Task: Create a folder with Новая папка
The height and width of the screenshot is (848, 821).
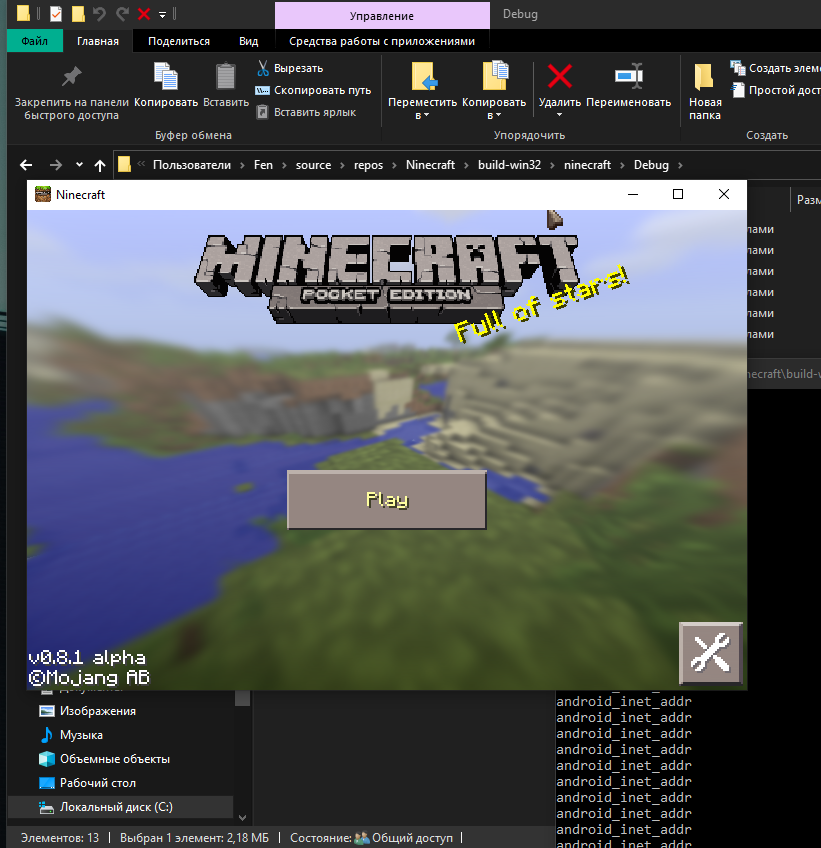Action: 705,91
